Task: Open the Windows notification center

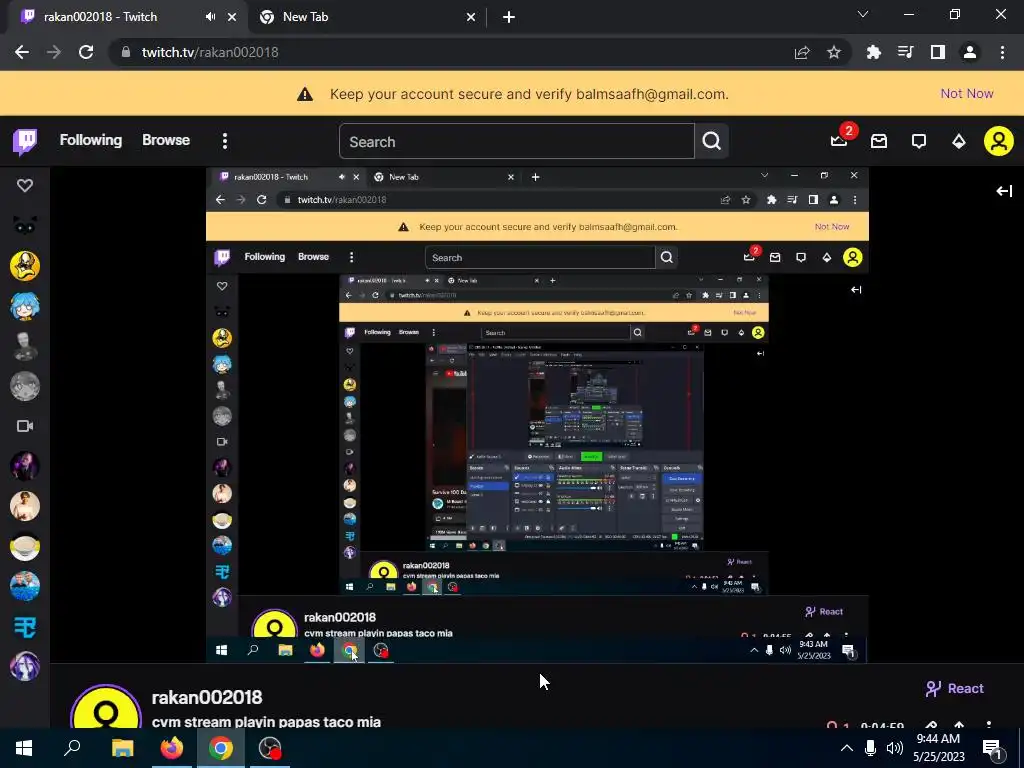Action: pos(992,748)
